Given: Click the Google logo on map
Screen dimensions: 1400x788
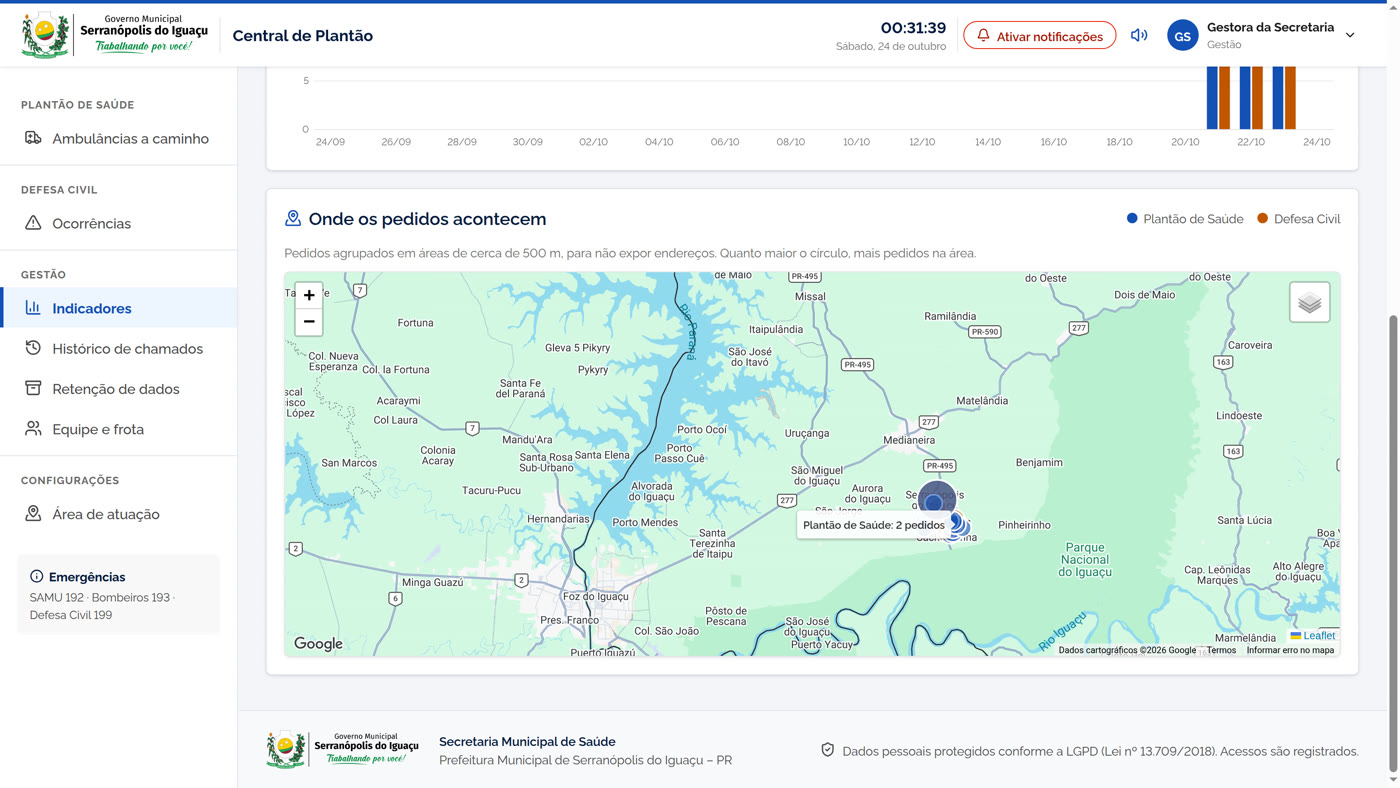Looking at the screenshot, I should pyautogui.click(x=318, y=644).
